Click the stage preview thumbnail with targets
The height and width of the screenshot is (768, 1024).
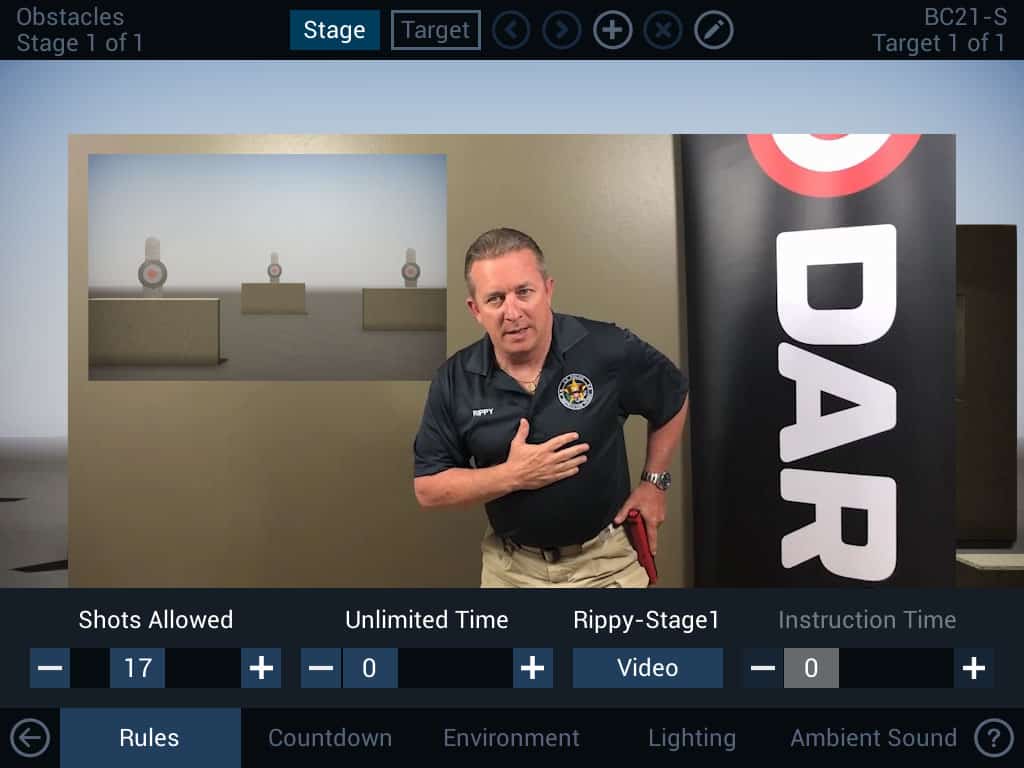(x=267, y=267)
